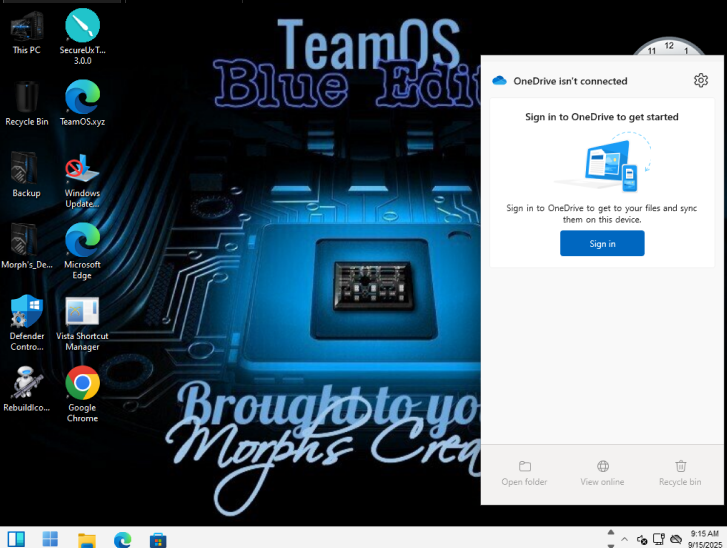The height and width of the screenshot is (548, 727).
Task: Open File Explorer from the taskbar
Action: [x=87, y=540]
